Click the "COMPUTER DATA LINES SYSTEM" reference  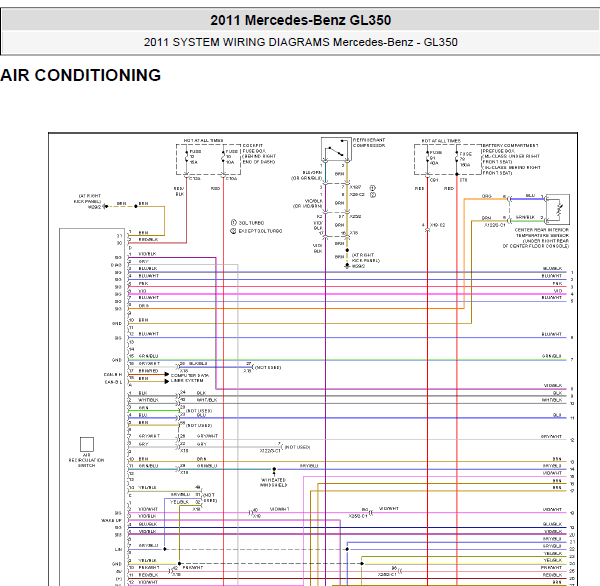coord(190,378)
